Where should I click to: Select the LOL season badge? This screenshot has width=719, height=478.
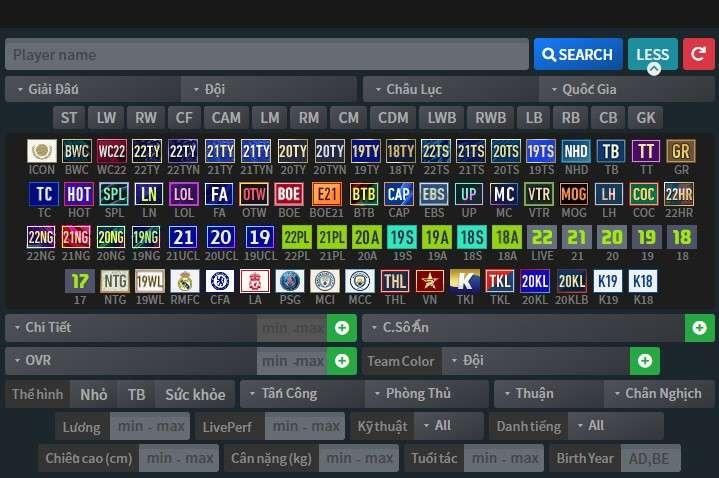point(183,194)
